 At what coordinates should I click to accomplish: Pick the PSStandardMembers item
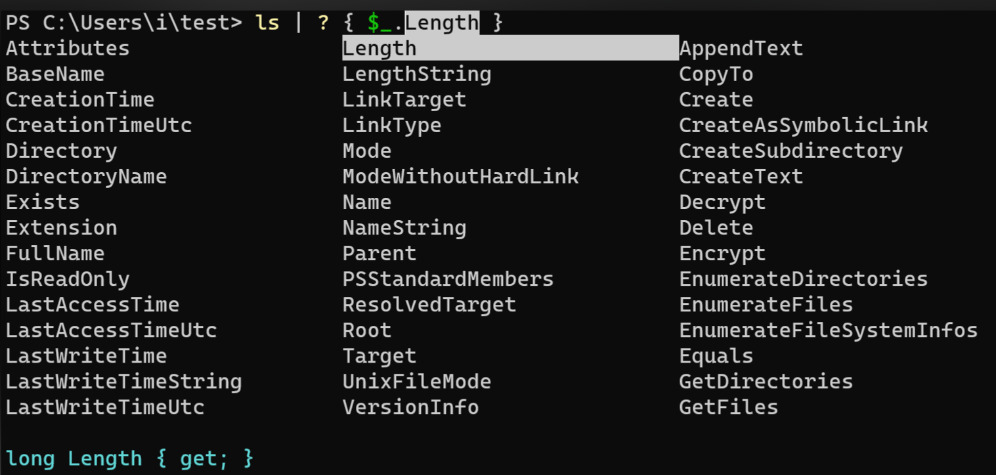click(x=448, y=279)
